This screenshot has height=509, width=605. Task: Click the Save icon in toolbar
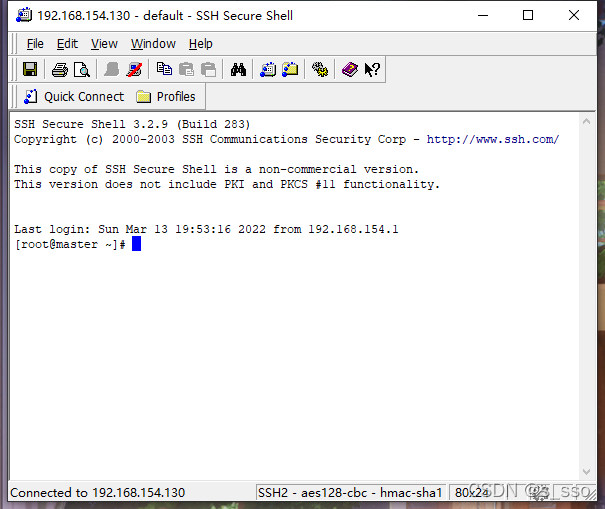coord(30,69)
